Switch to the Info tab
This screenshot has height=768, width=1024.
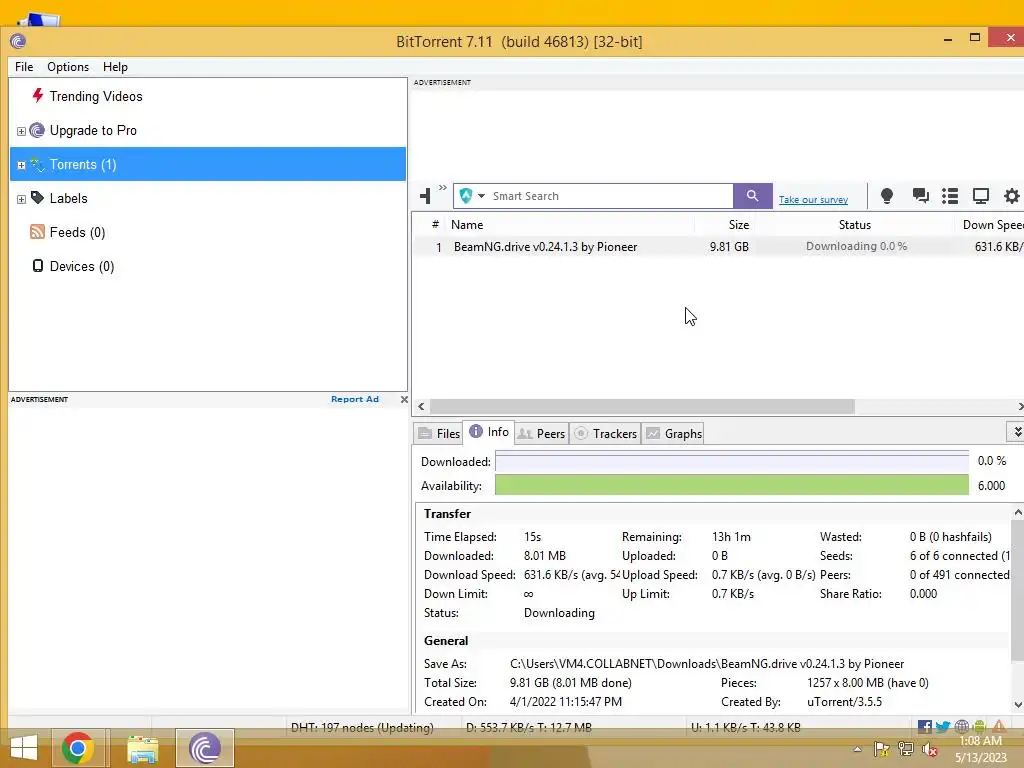[488, 432]
